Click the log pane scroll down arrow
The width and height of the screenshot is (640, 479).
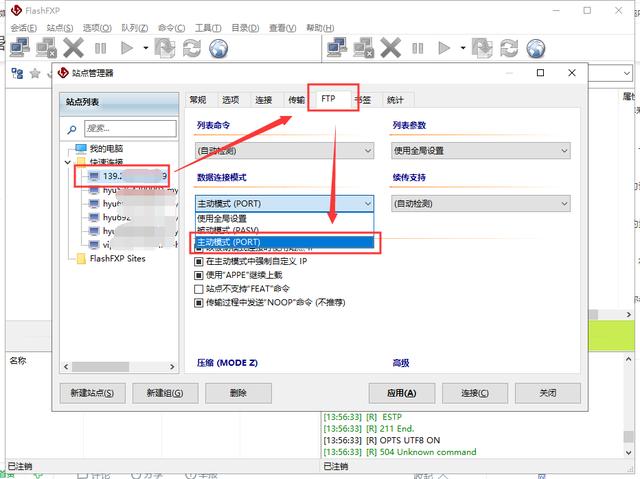[x=629, y=452]
